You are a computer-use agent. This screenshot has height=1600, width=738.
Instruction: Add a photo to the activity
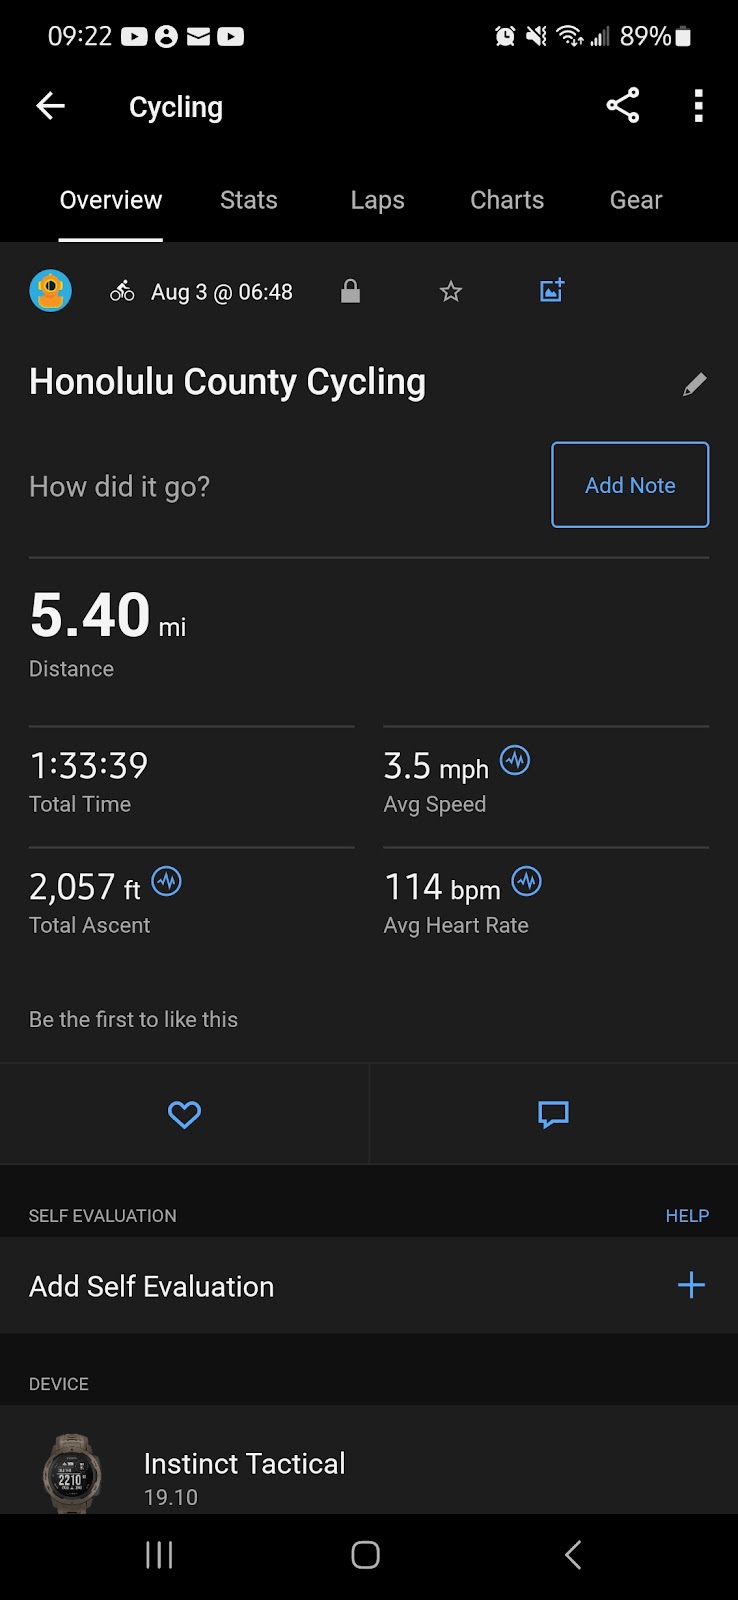(552, 291)
